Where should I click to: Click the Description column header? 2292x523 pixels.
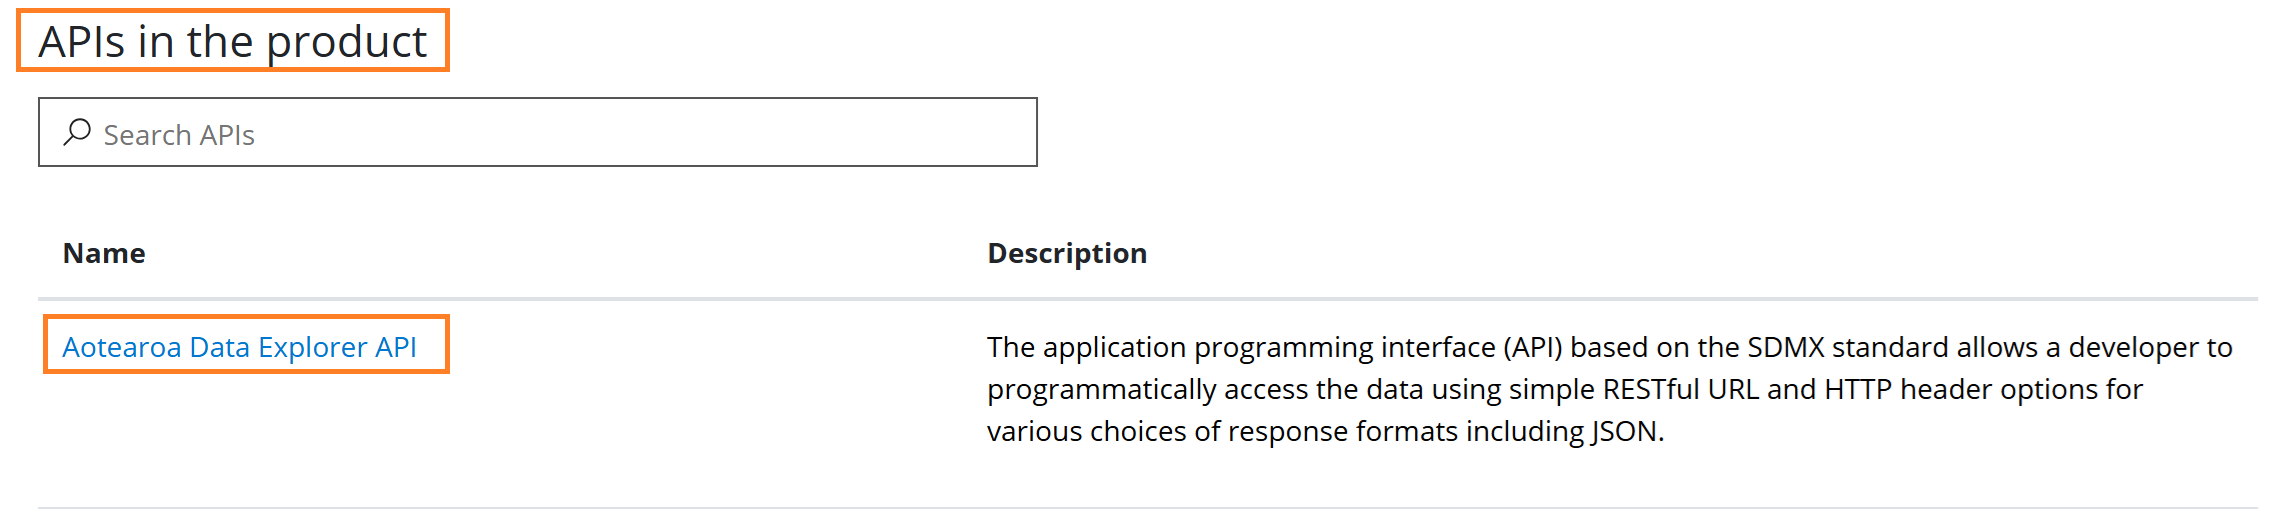click(x=1067, y=253)
